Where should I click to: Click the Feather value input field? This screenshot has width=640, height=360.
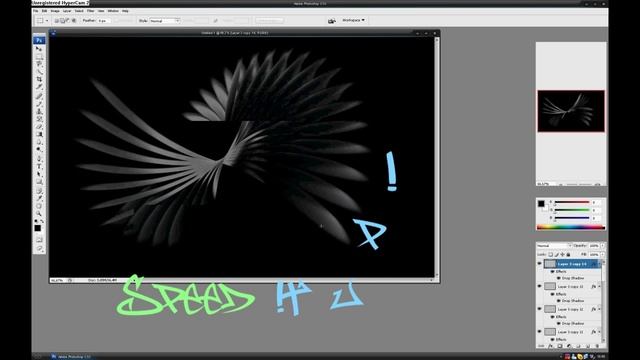(x=104, y=20)
